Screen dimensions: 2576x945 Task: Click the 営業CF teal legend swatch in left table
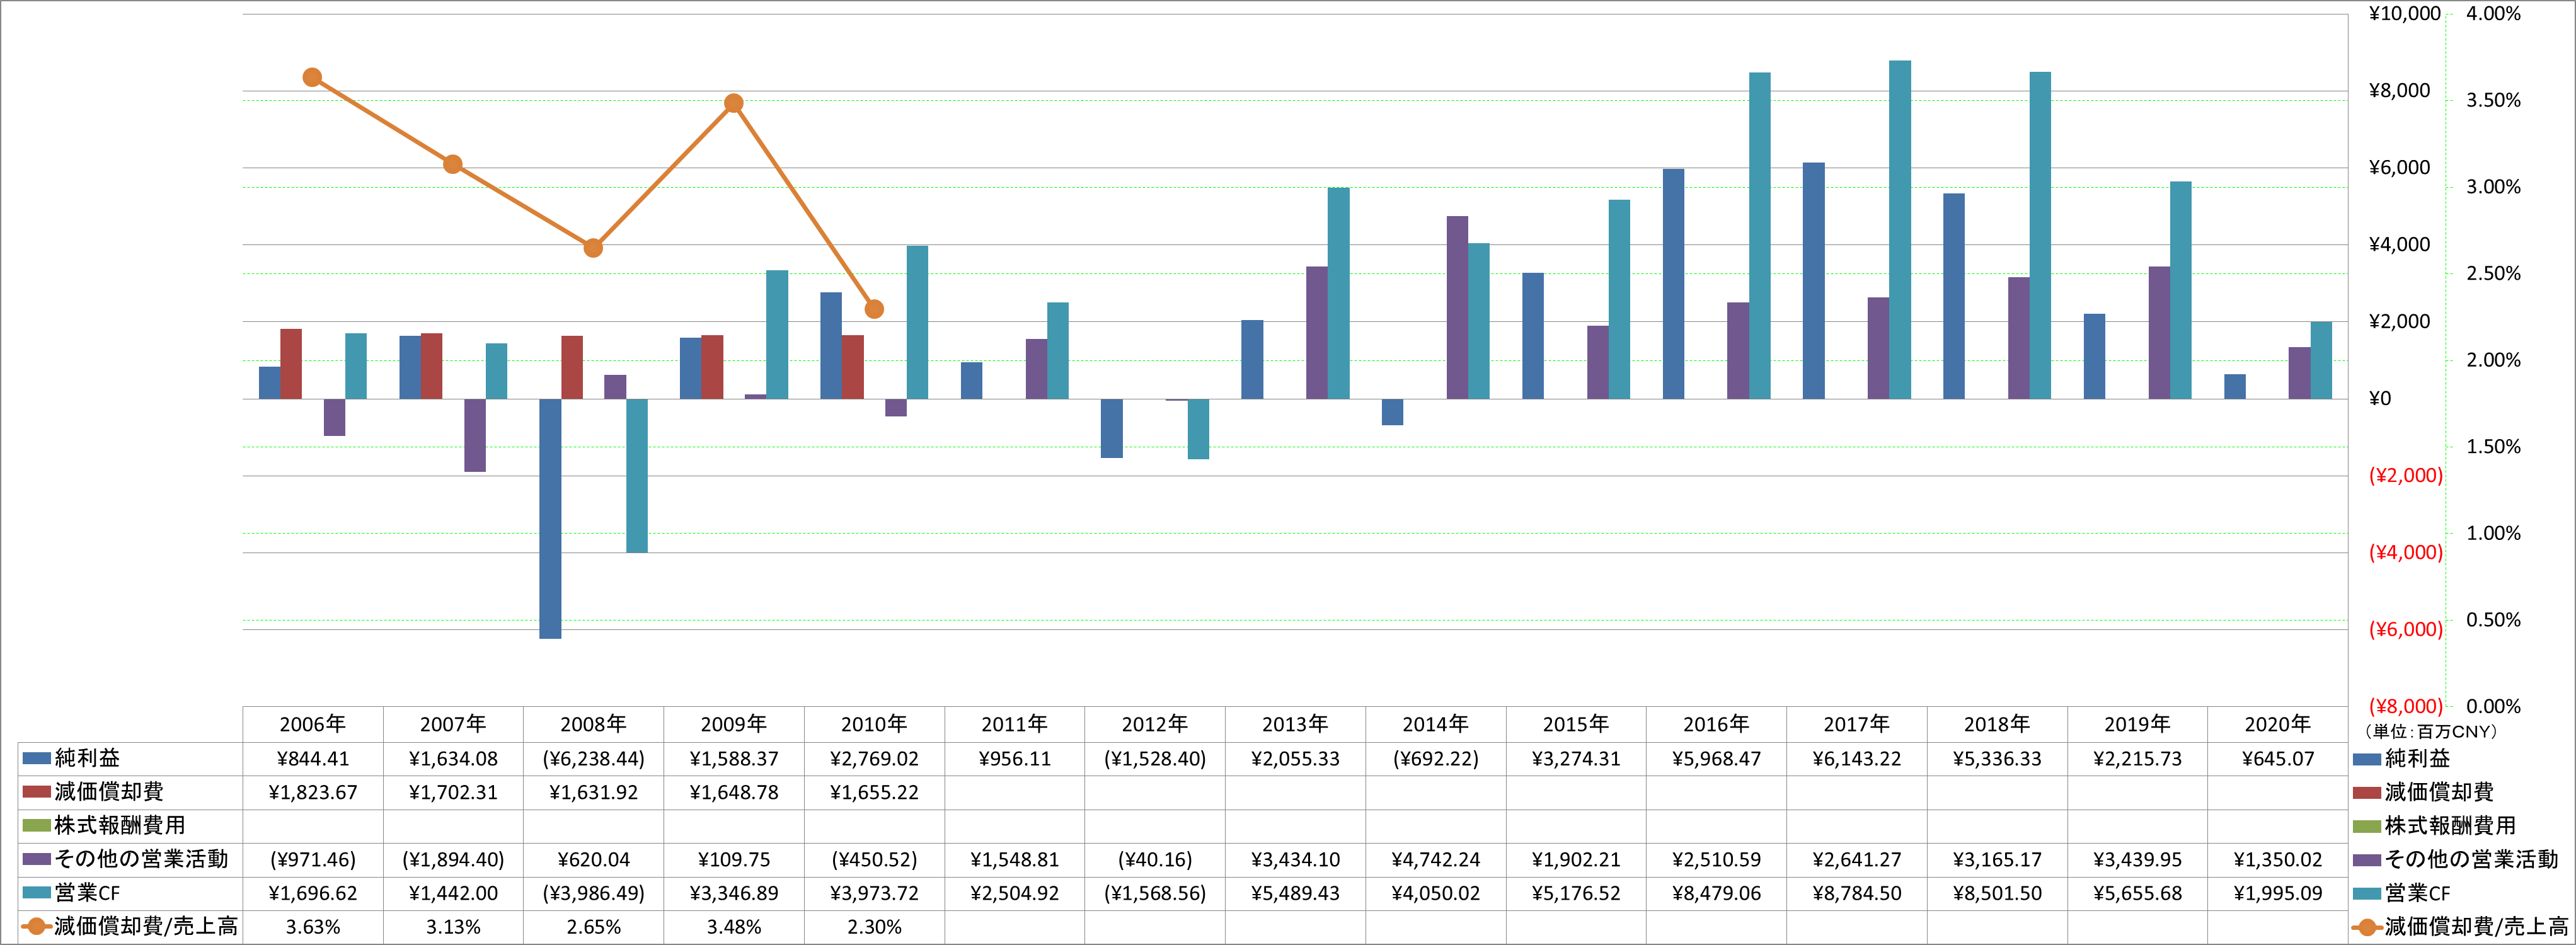[36, 893]
